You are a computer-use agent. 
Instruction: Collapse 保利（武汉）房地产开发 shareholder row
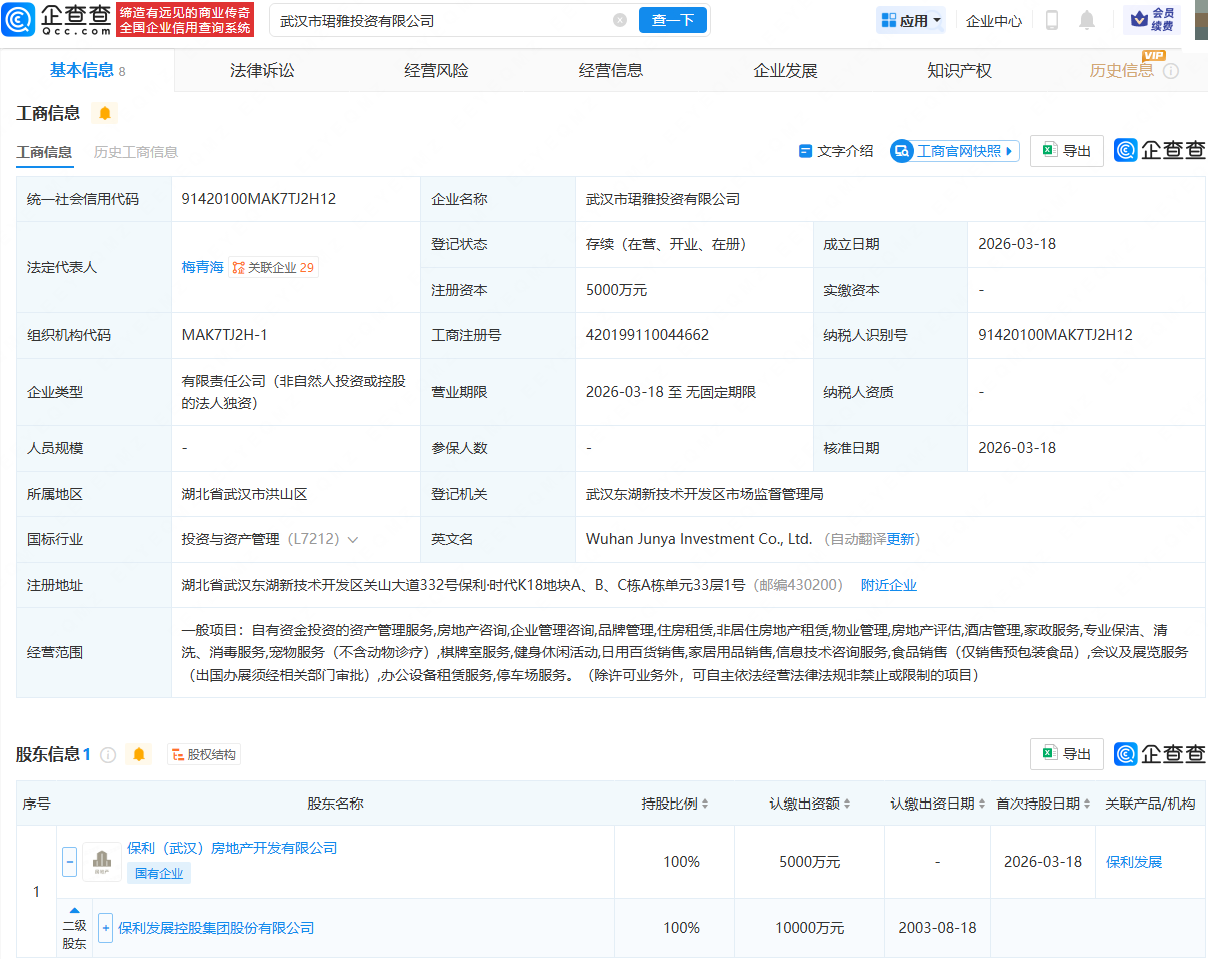pos(69,861)
